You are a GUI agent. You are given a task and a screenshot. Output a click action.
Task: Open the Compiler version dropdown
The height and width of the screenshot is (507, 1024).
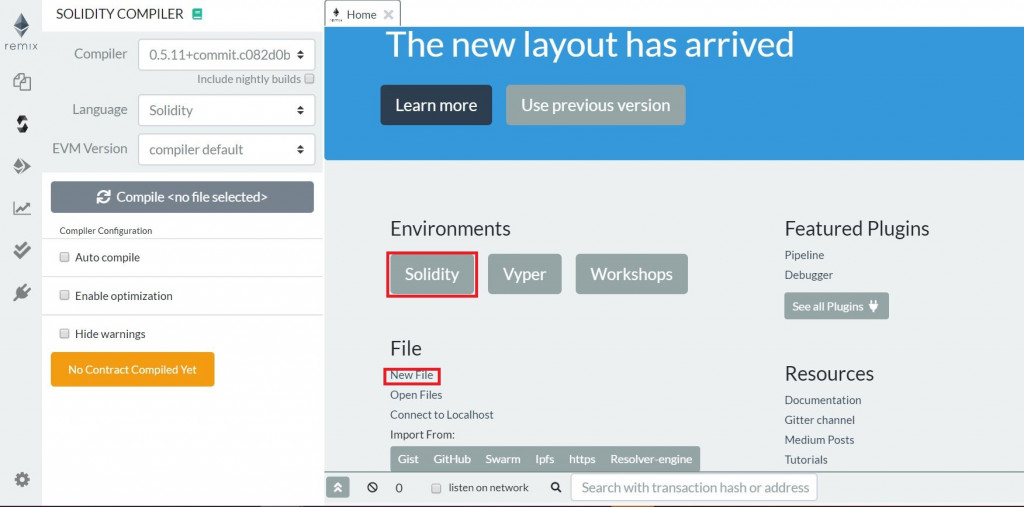click(227, 55)
